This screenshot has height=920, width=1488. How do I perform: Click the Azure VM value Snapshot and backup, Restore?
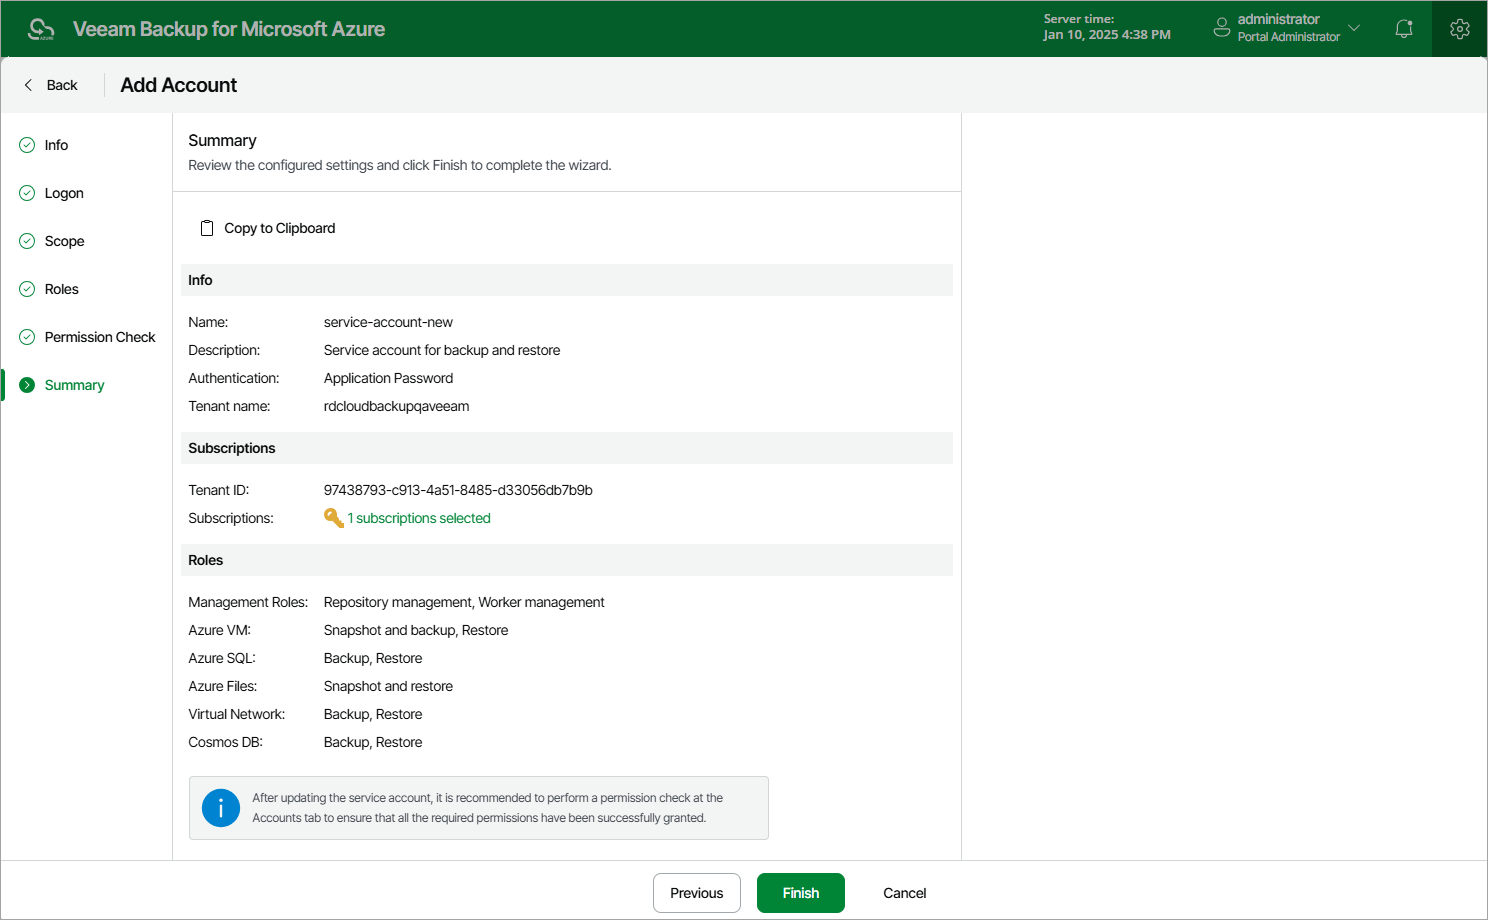[416, 630]
